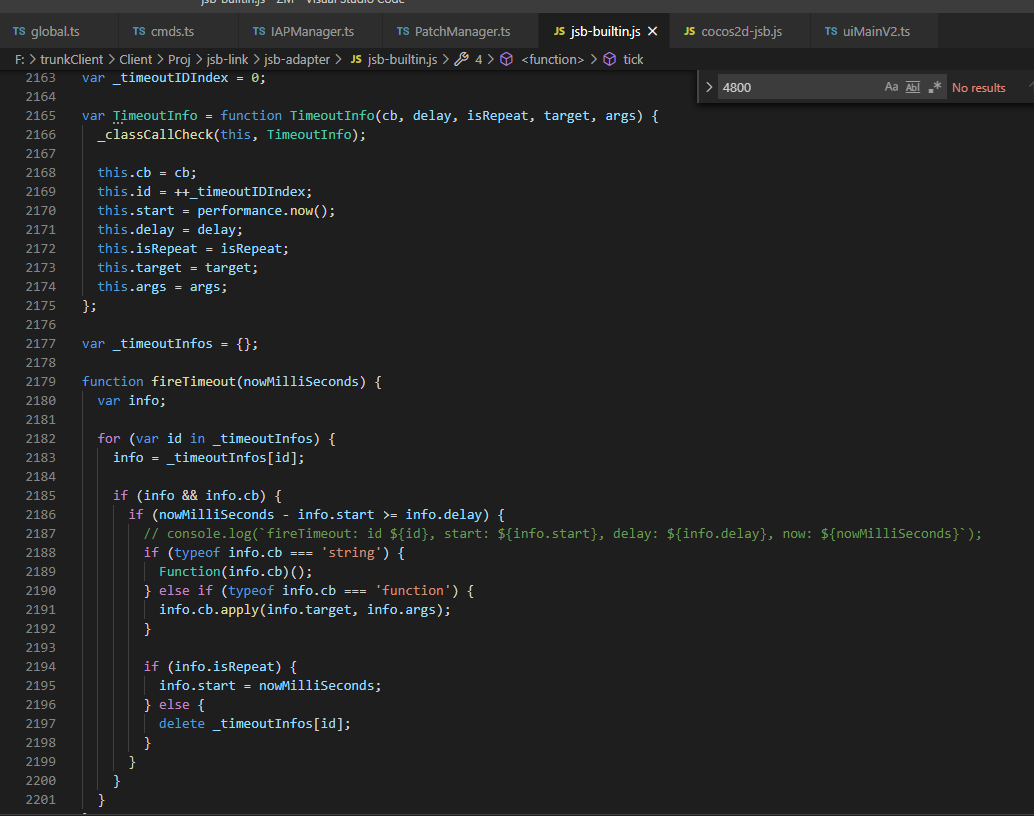Viewport: 1034px width, 816px height.
Task: Click the <function> symbol cube icon in breadcrumbs
Action: tap(506, 59)
